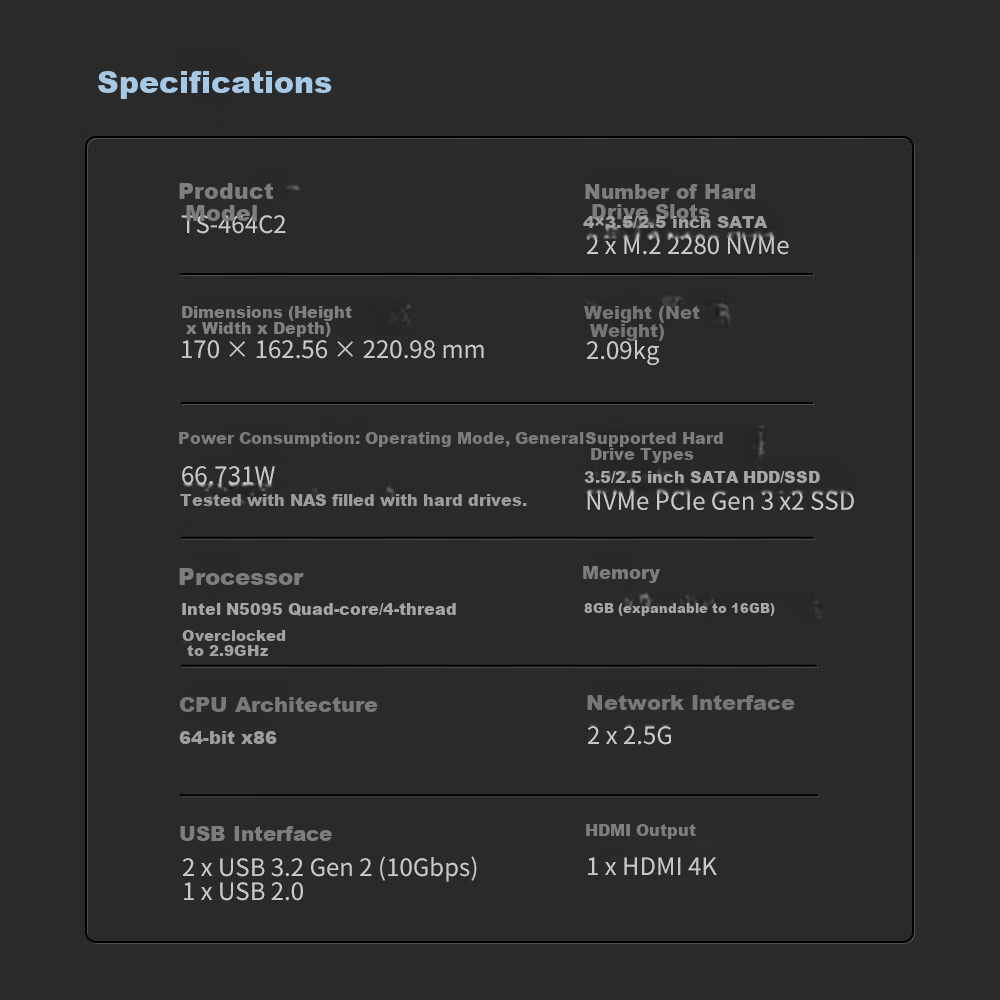Screen dimensions: 1000x1000
Task: Select the Supported Hard Drive Types label
Action: [x=654, y=446]
